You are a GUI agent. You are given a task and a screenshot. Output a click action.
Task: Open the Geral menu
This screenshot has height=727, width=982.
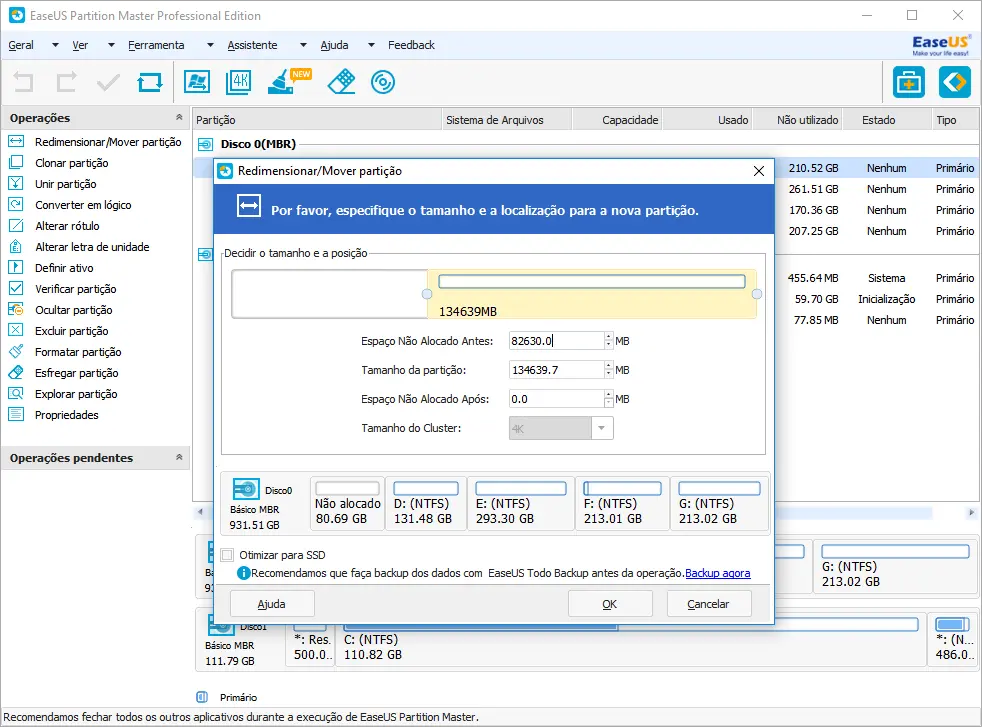click(21, 45)
